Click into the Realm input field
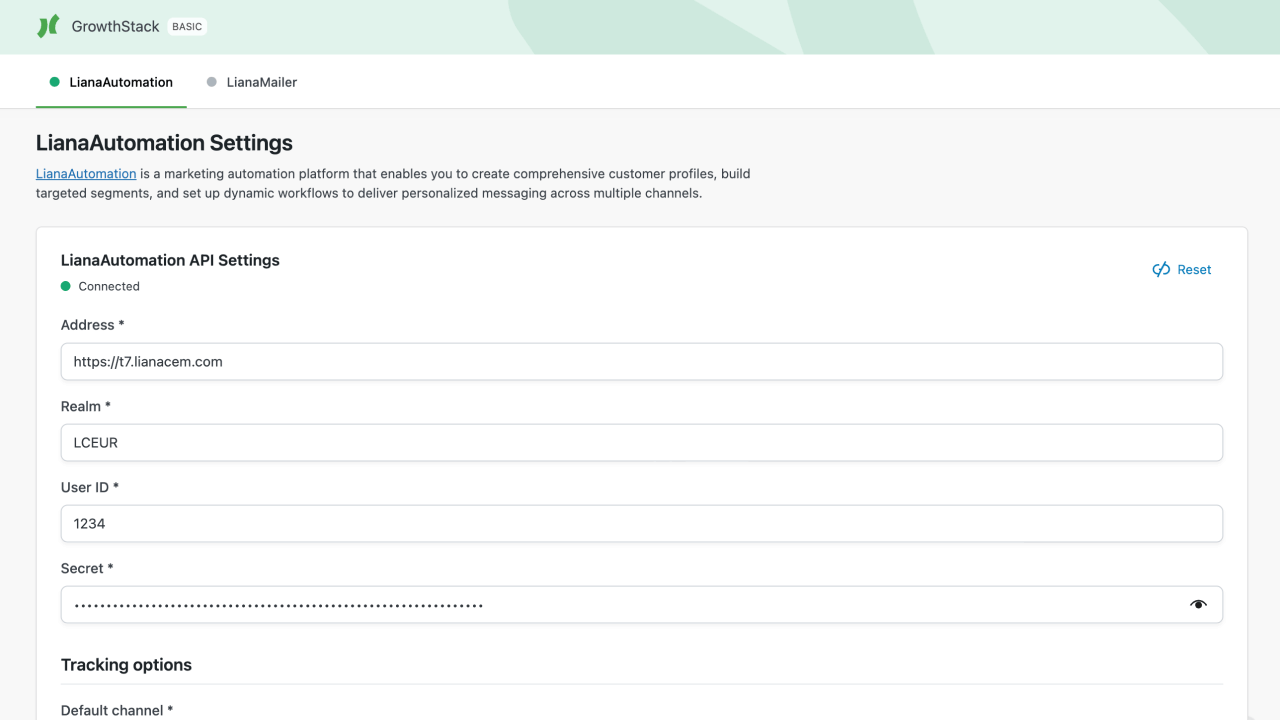The image size is (1280, 720). tap(642, 443)
